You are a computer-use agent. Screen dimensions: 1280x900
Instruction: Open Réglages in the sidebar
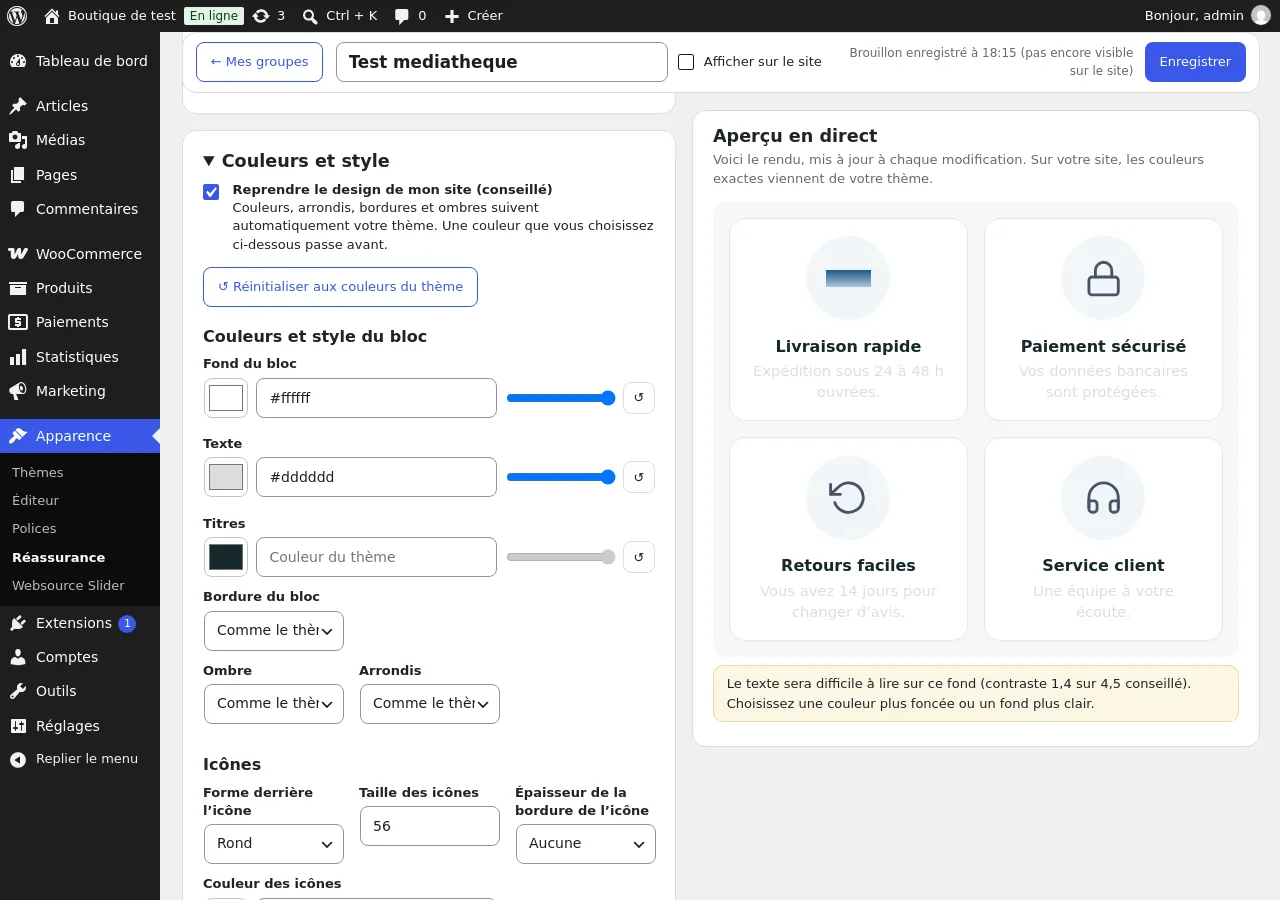[x=80, y=726]
